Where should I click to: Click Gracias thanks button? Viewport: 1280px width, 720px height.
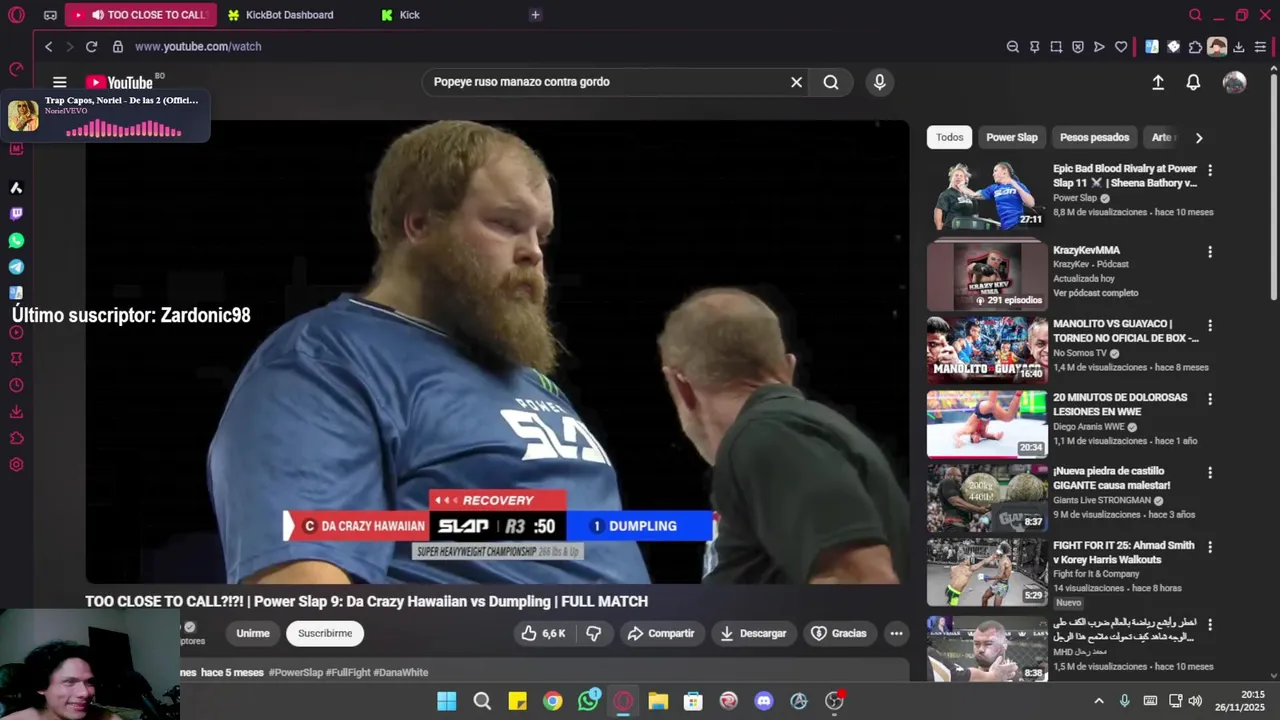(x=838, y=633)
